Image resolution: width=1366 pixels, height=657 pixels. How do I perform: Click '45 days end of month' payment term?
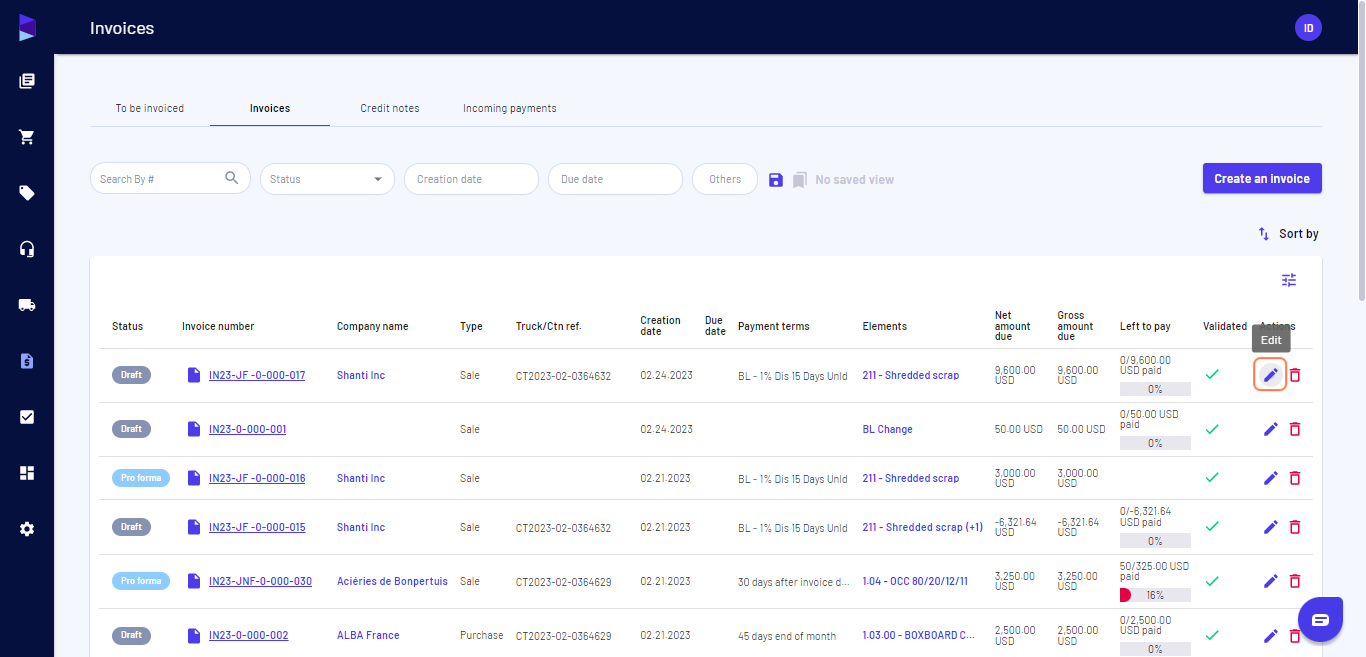(787, 635)
